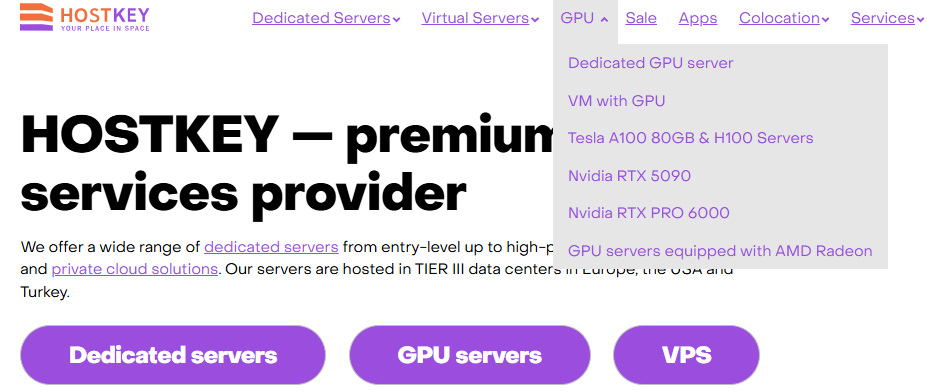
Task: Select Dedicated GPU server in the GPU menu
Action: click(x=650, y=63)
